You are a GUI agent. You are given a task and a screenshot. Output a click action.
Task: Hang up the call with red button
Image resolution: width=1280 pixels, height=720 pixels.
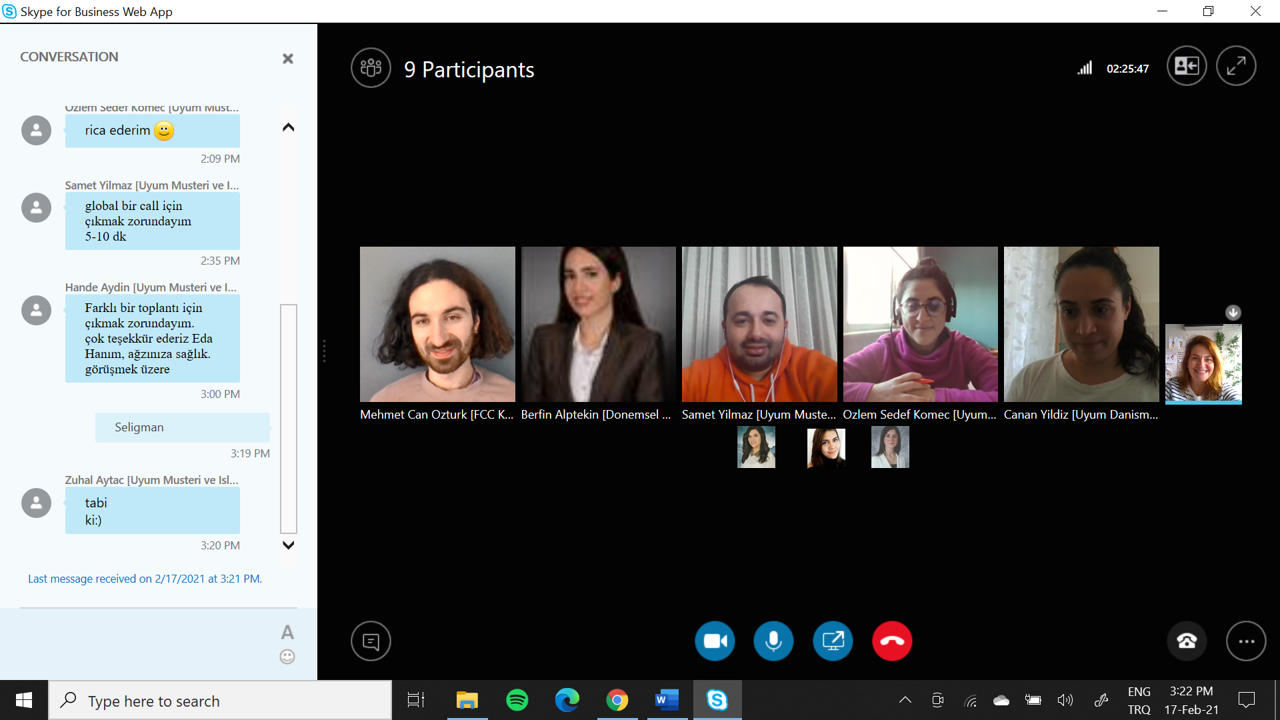[892, 641]
